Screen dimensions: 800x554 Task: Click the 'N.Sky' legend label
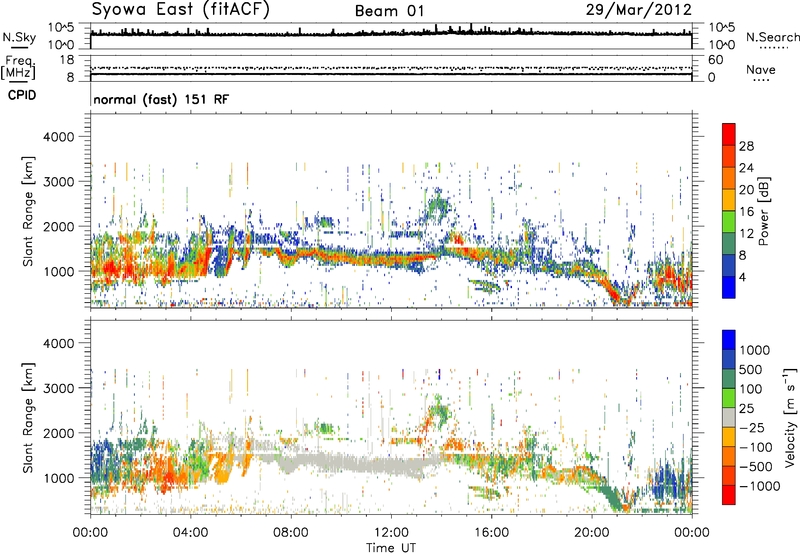click(x=19, y=37)
